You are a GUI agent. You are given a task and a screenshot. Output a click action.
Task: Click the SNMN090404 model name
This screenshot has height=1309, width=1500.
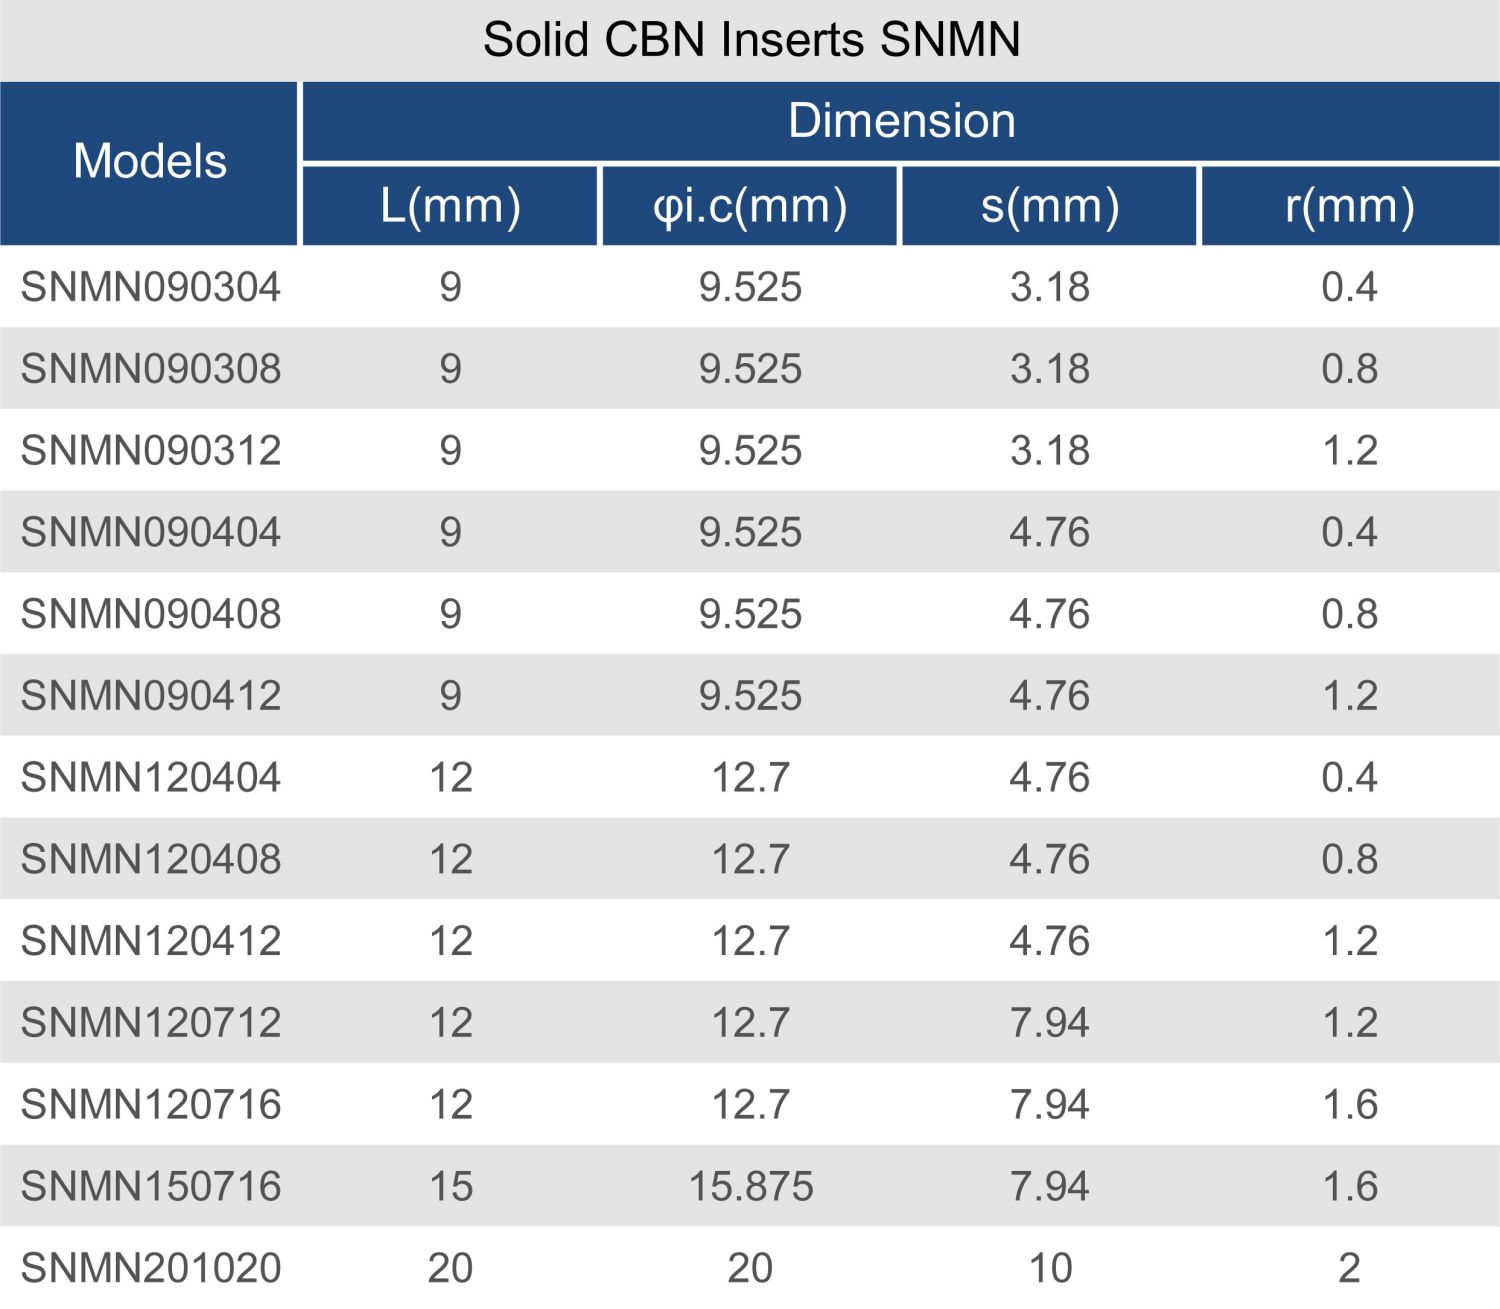[151, 532]
